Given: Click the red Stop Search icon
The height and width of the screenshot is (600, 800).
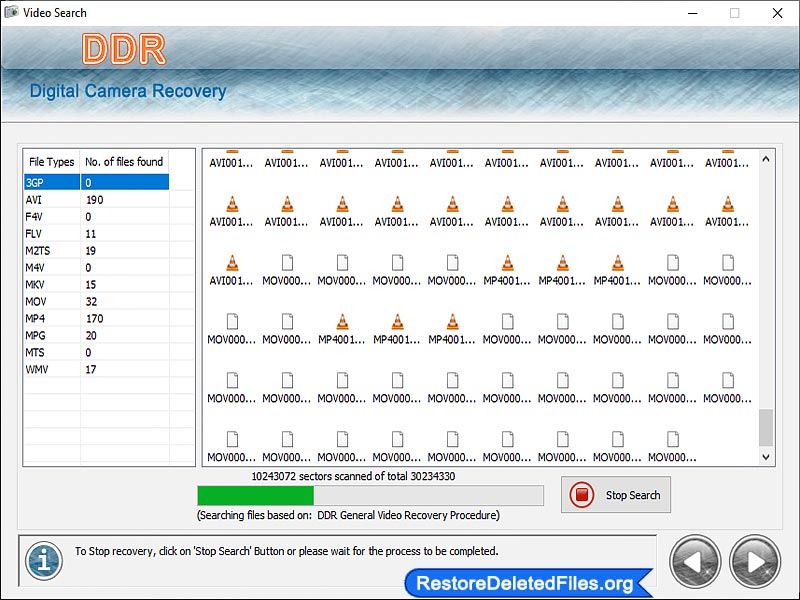Looking at the screenshot, I should coord(582,494).
